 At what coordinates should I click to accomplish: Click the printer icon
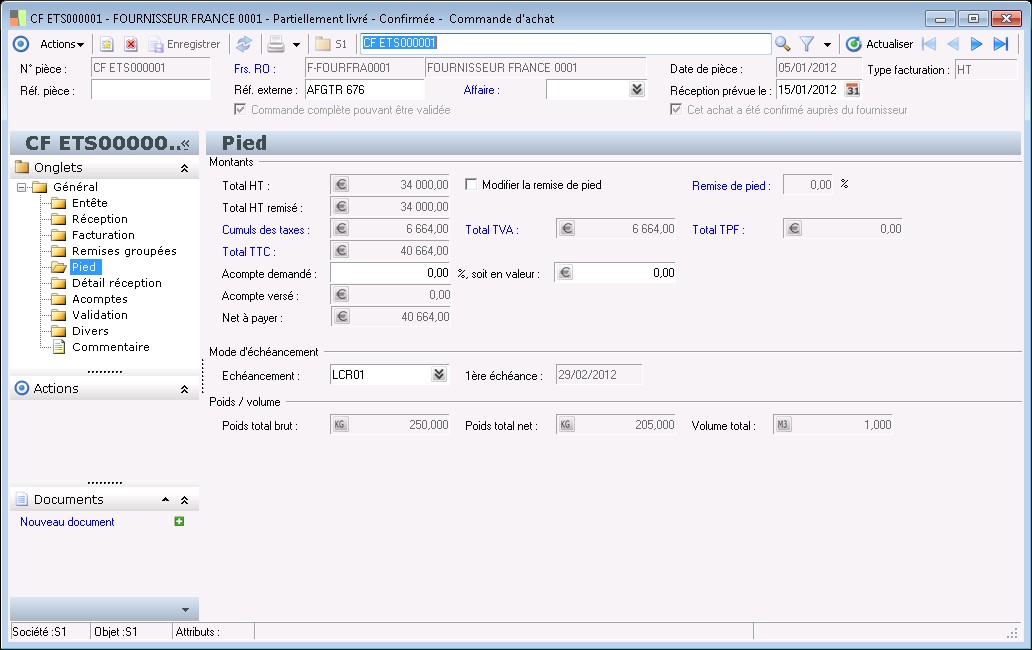coord(276,44)
